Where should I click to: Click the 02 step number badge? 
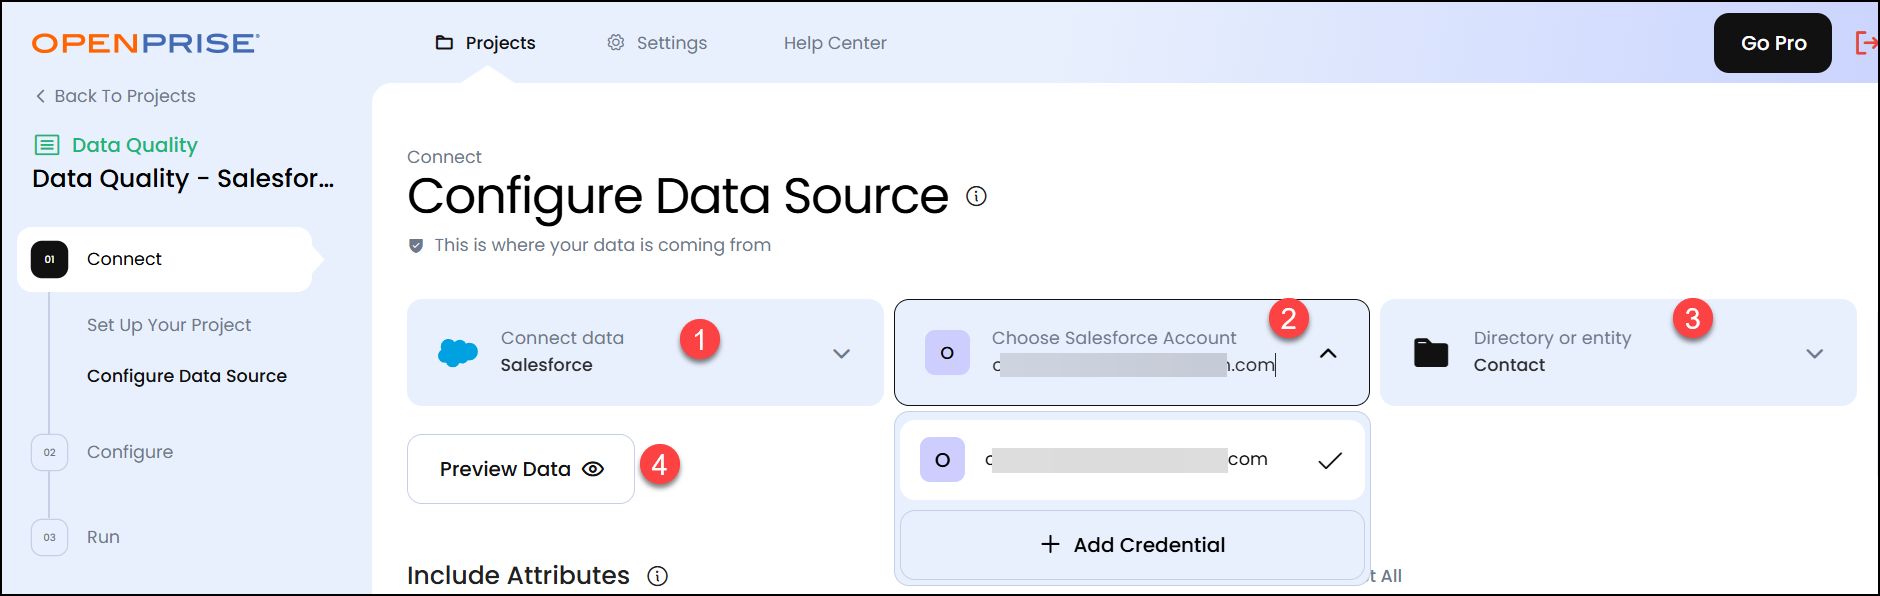49,452
